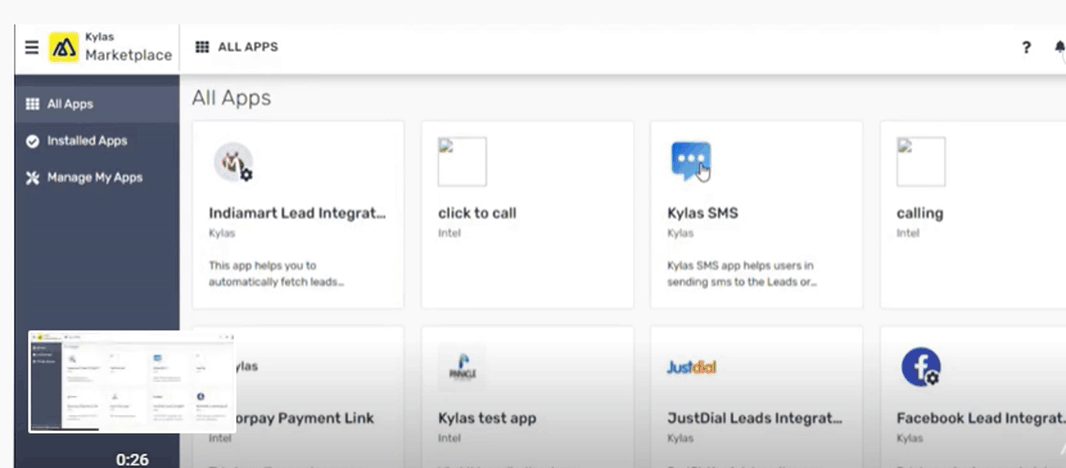This screenshot has width=1066, height=468.
Task: Click the Kylas SMS chat bubble icon
Action: point(691,161)
